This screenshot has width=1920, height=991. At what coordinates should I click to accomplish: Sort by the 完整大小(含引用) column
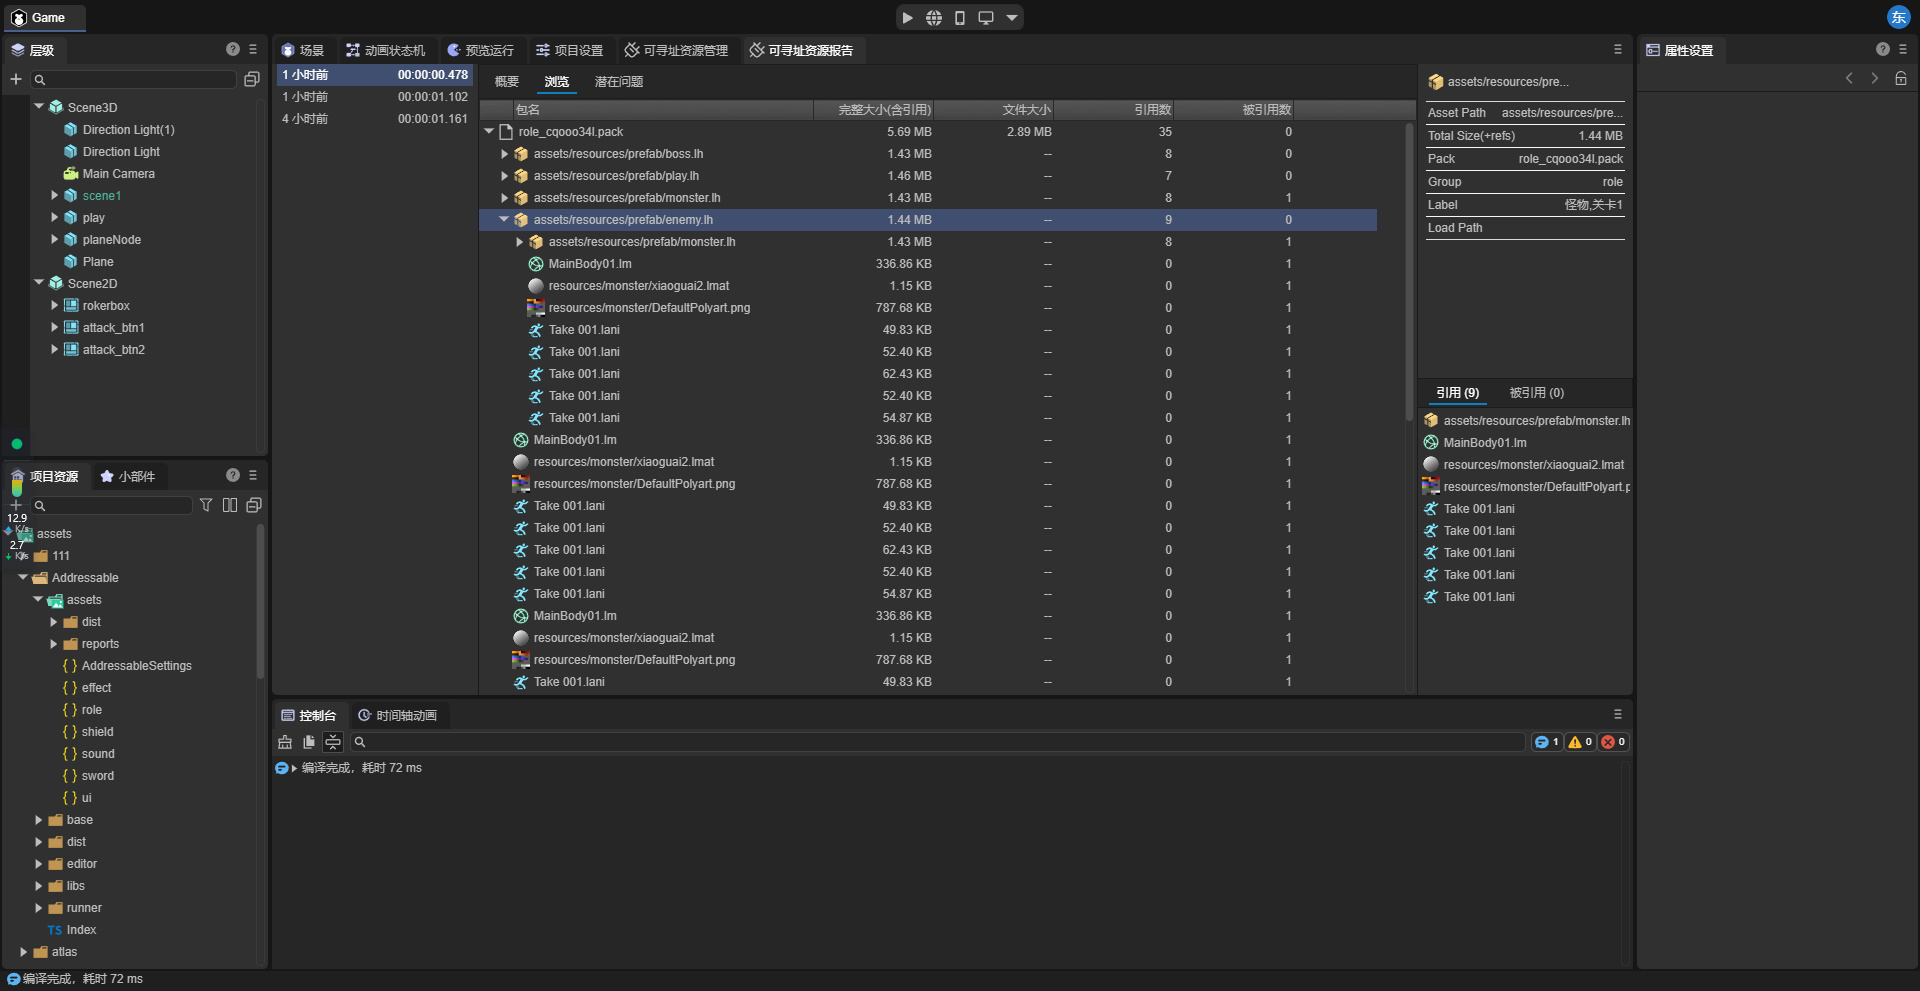pos(873,110)
